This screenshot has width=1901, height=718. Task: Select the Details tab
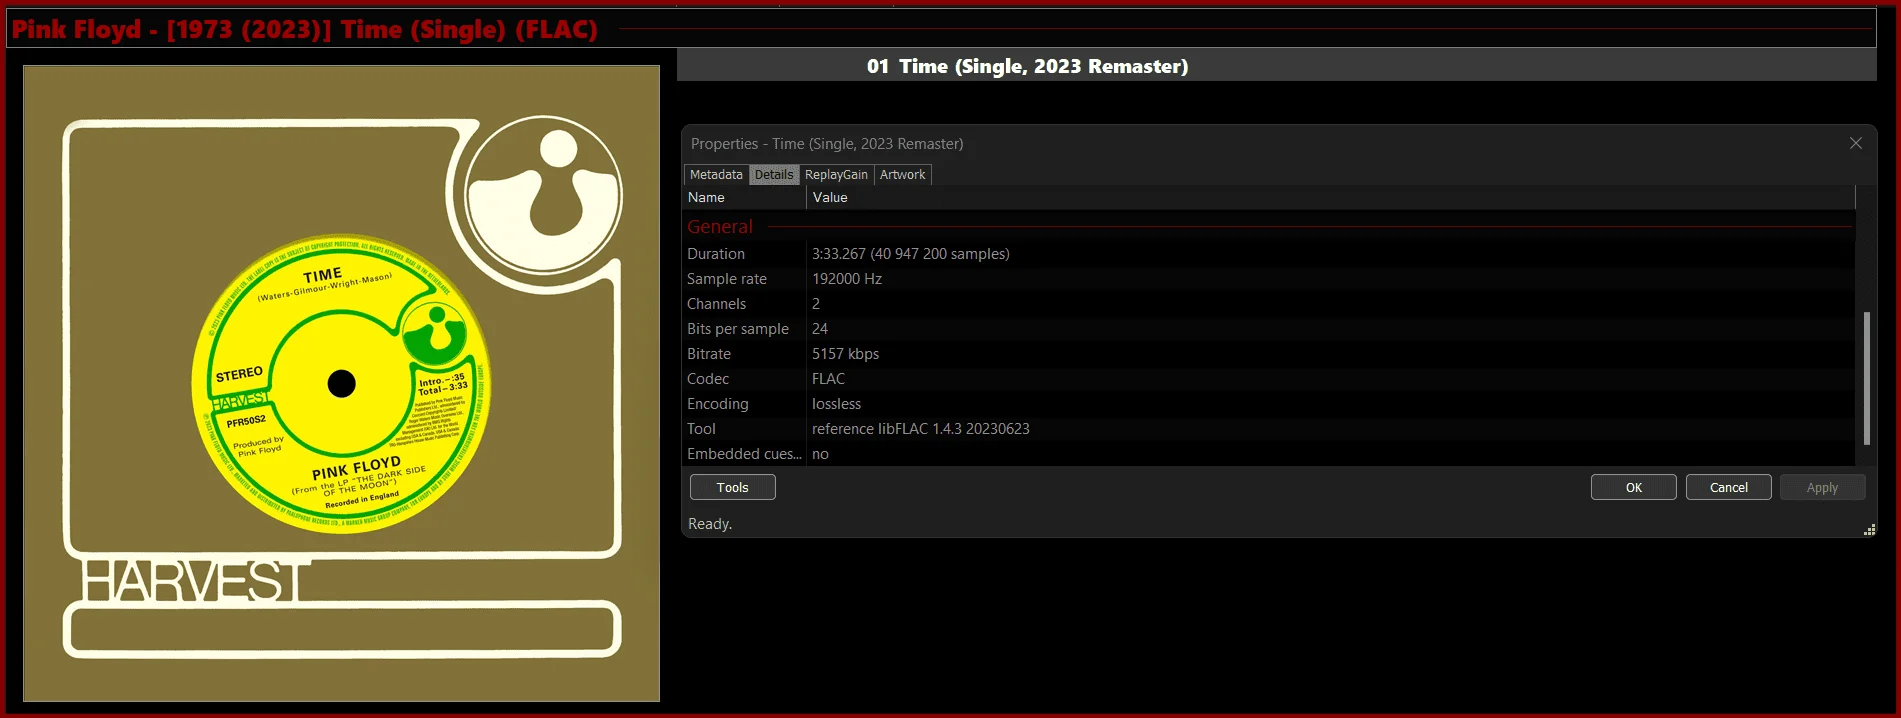[x=774, y=174]
